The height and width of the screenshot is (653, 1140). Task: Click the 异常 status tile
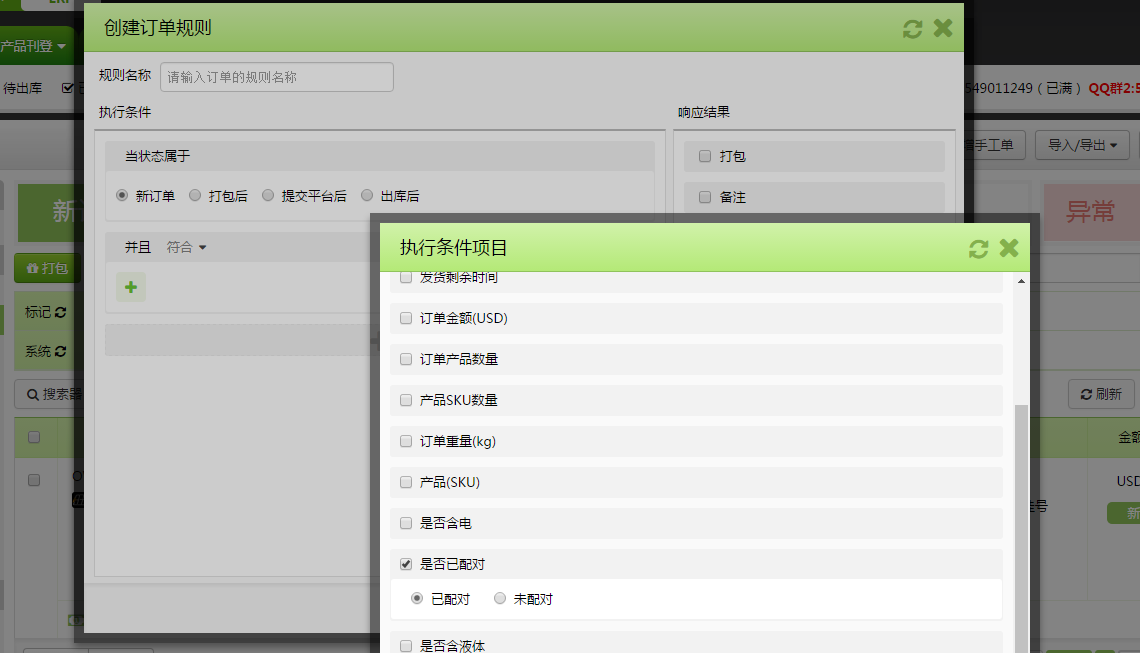pos(1091,212)
